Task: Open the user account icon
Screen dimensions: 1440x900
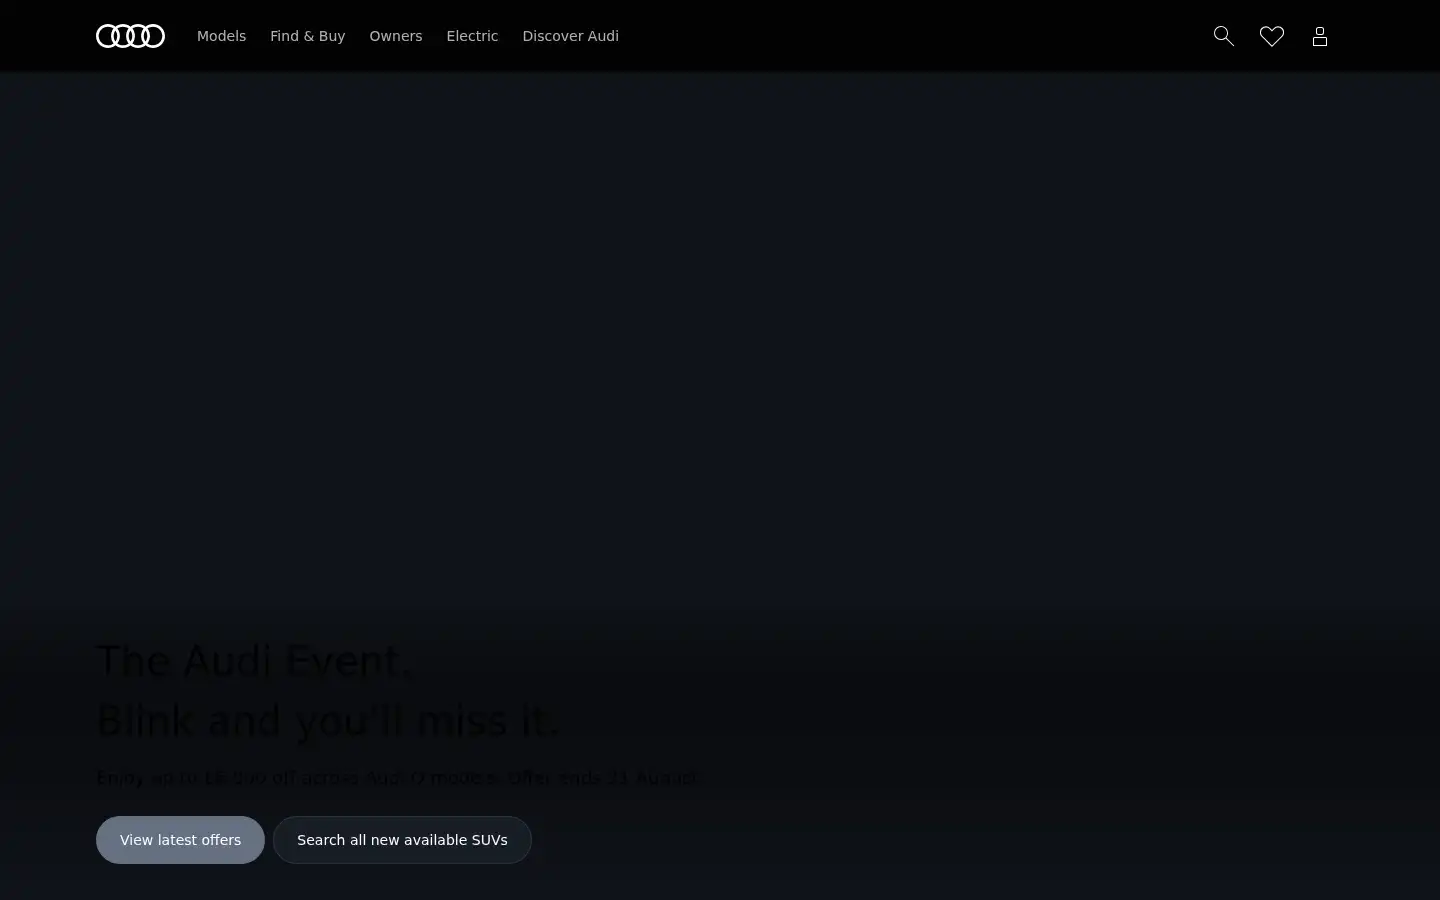Action: pyautogui.click(x=1320, y=36)
